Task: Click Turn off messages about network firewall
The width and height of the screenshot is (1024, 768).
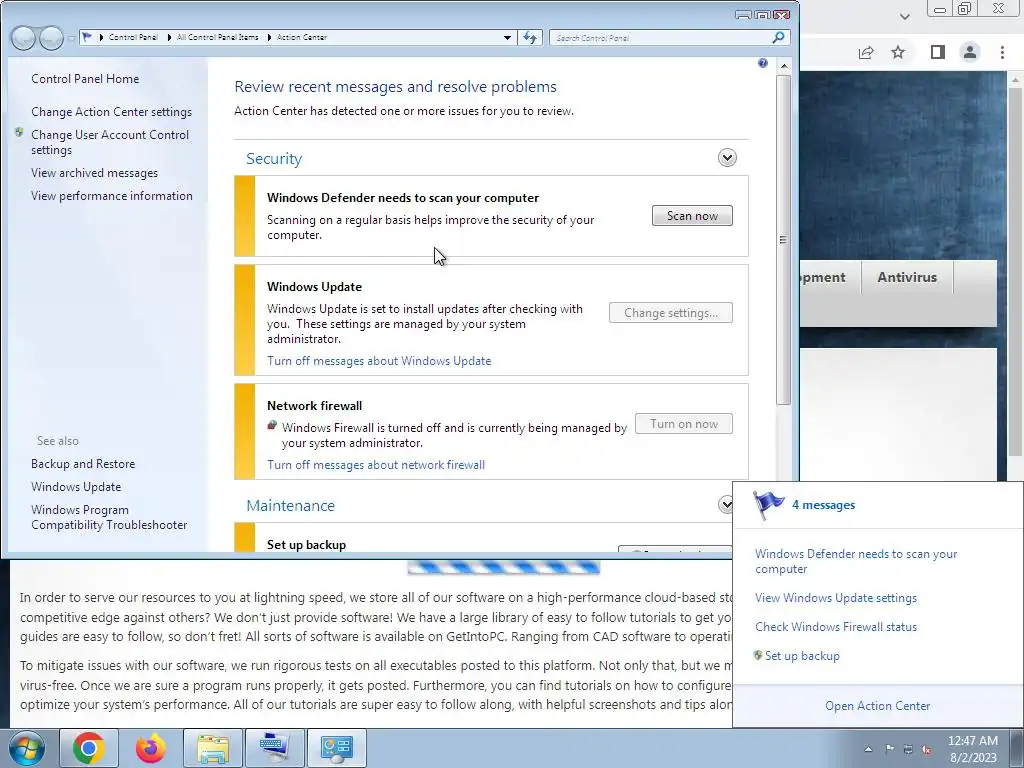Action: click(x=376, y=464)
